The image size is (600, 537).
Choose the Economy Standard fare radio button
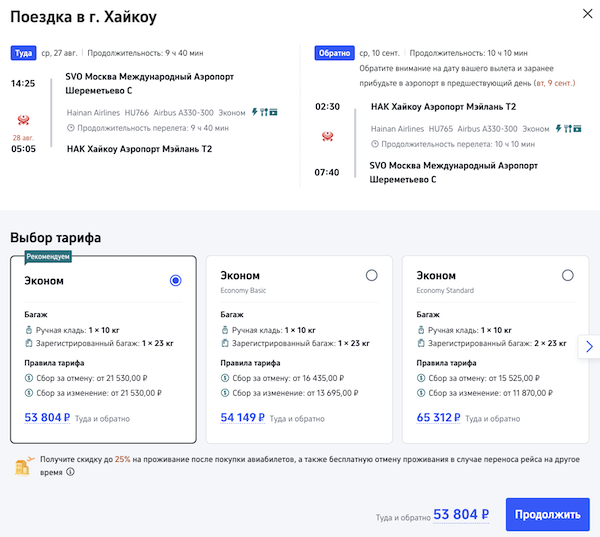568,275
